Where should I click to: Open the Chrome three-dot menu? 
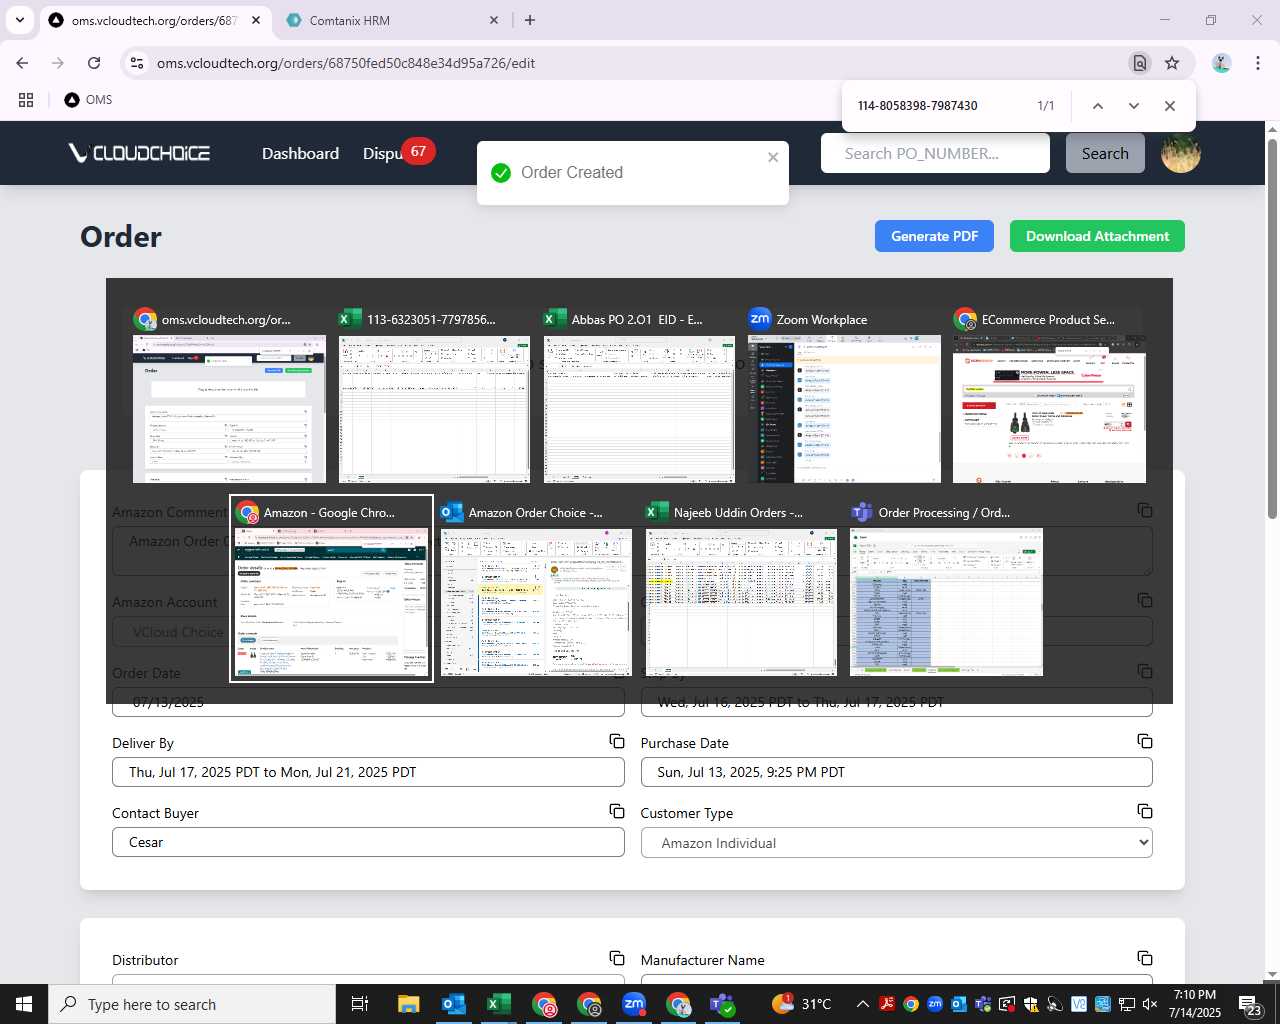1257,63
